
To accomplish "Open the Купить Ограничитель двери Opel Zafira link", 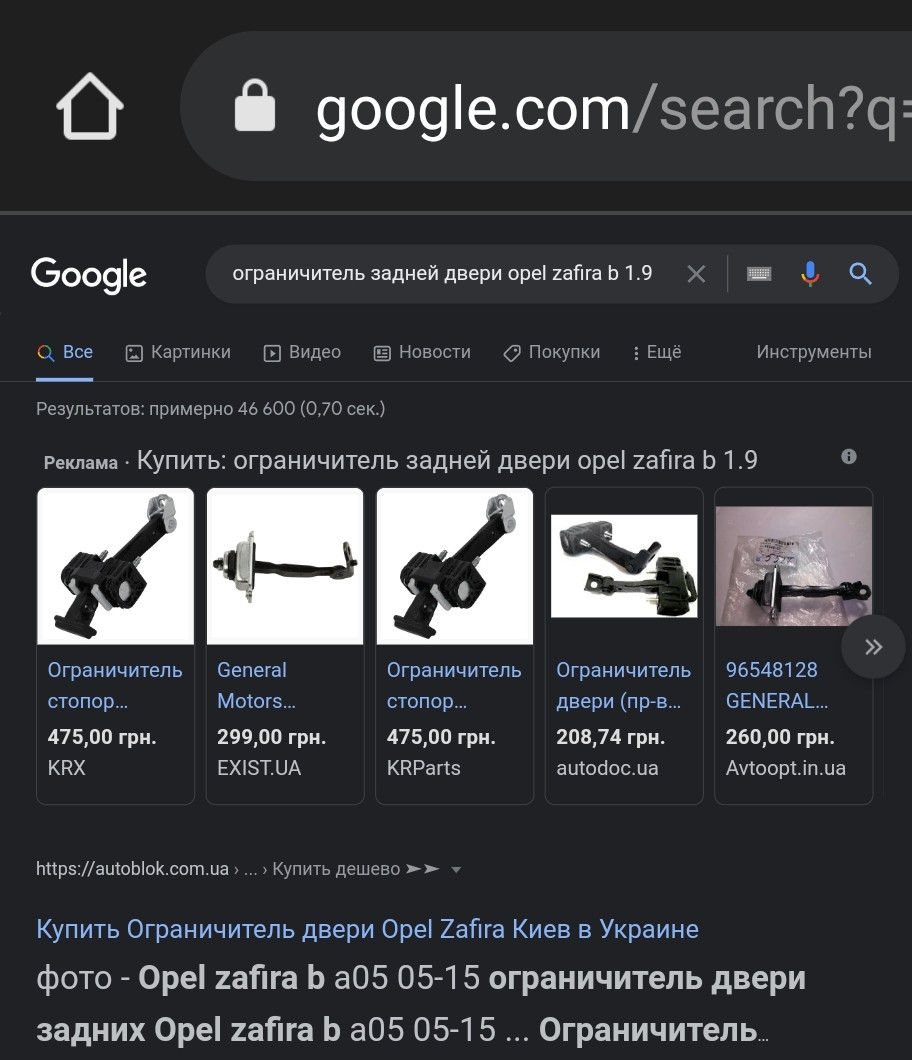I will coord(367,929).
